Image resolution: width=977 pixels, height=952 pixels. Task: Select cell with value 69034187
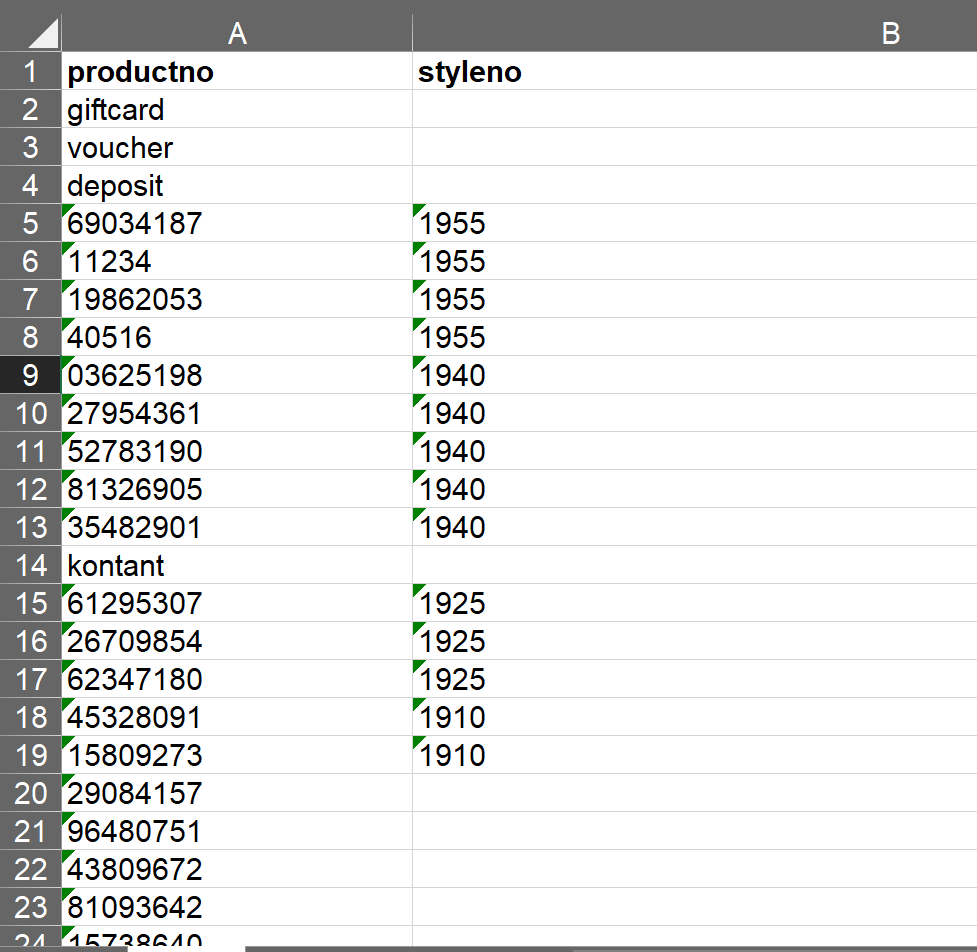pyautogui.click(x=237, y=223)
